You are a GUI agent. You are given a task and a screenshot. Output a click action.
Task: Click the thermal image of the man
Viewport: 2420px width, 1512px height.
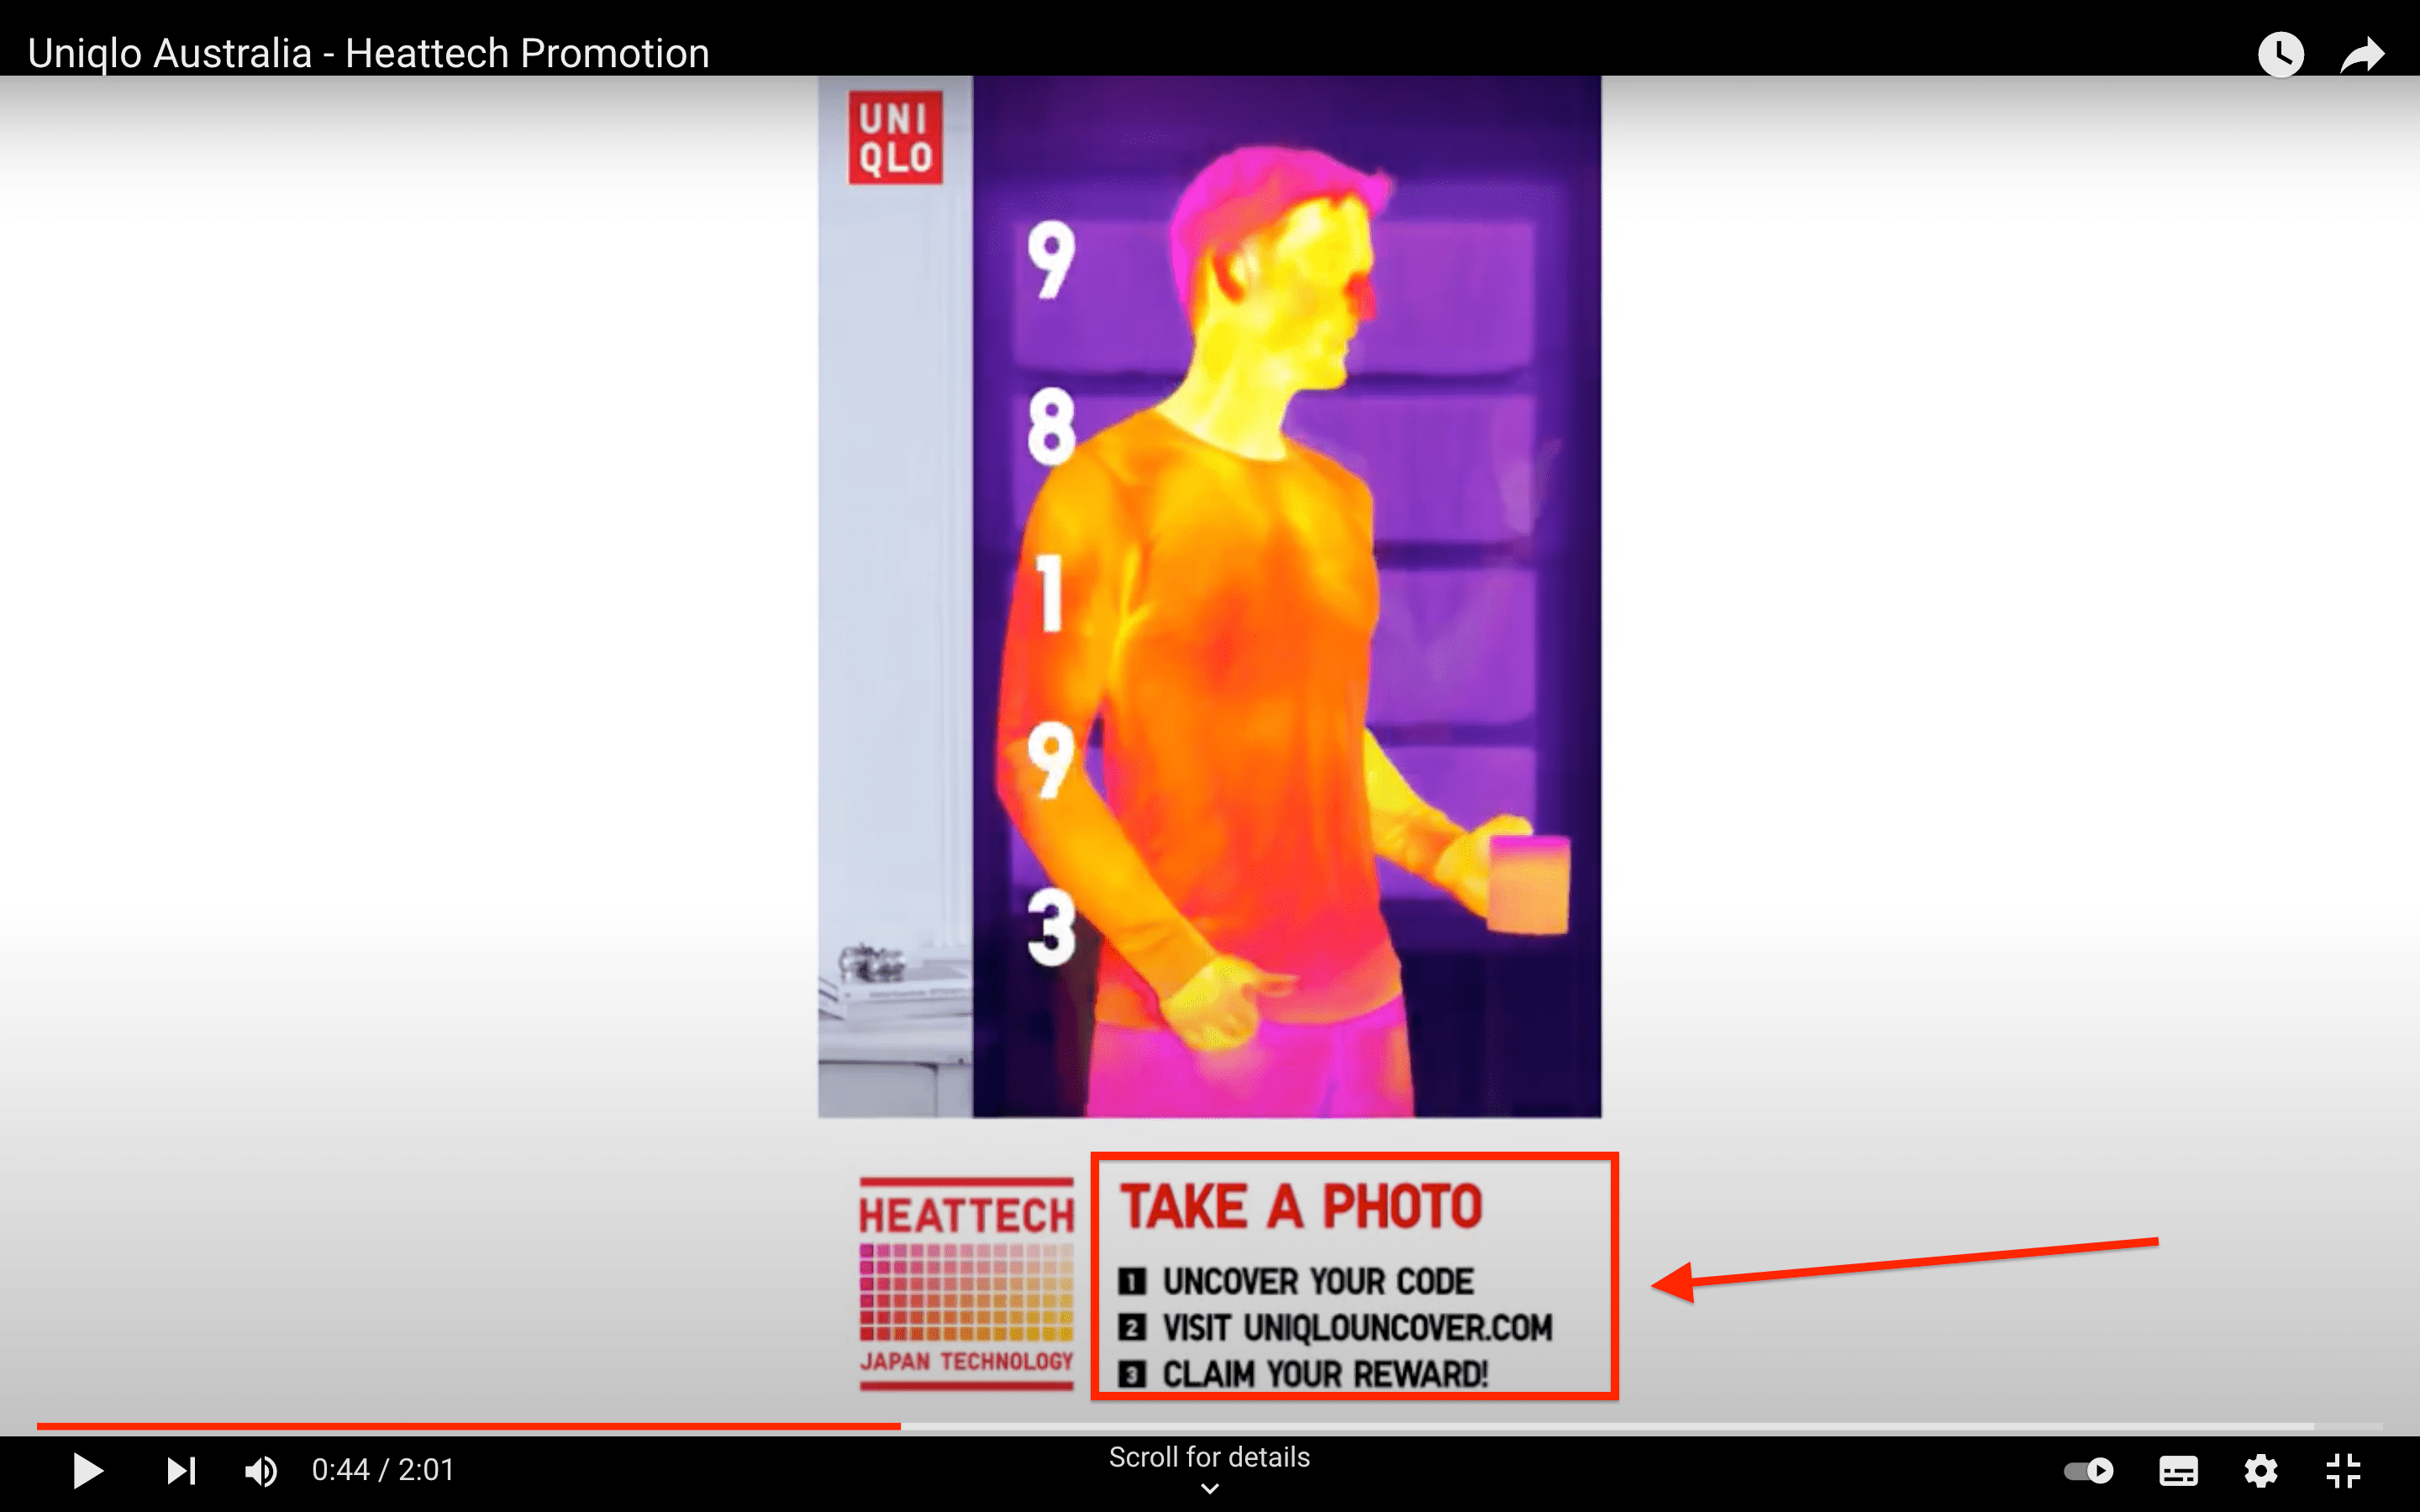tap(1286, 596)
